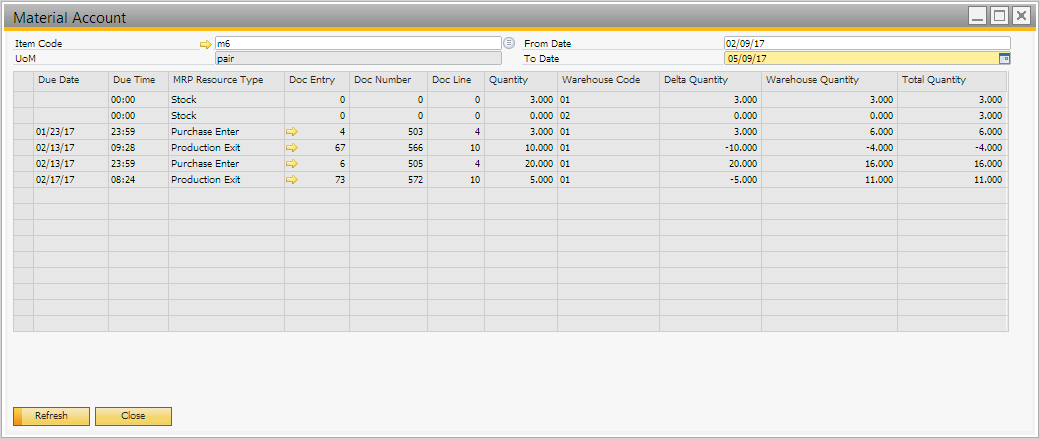Open link arrow for Doc Entry 4
The image size is (1040, 439).
click(x=292, y=132)
